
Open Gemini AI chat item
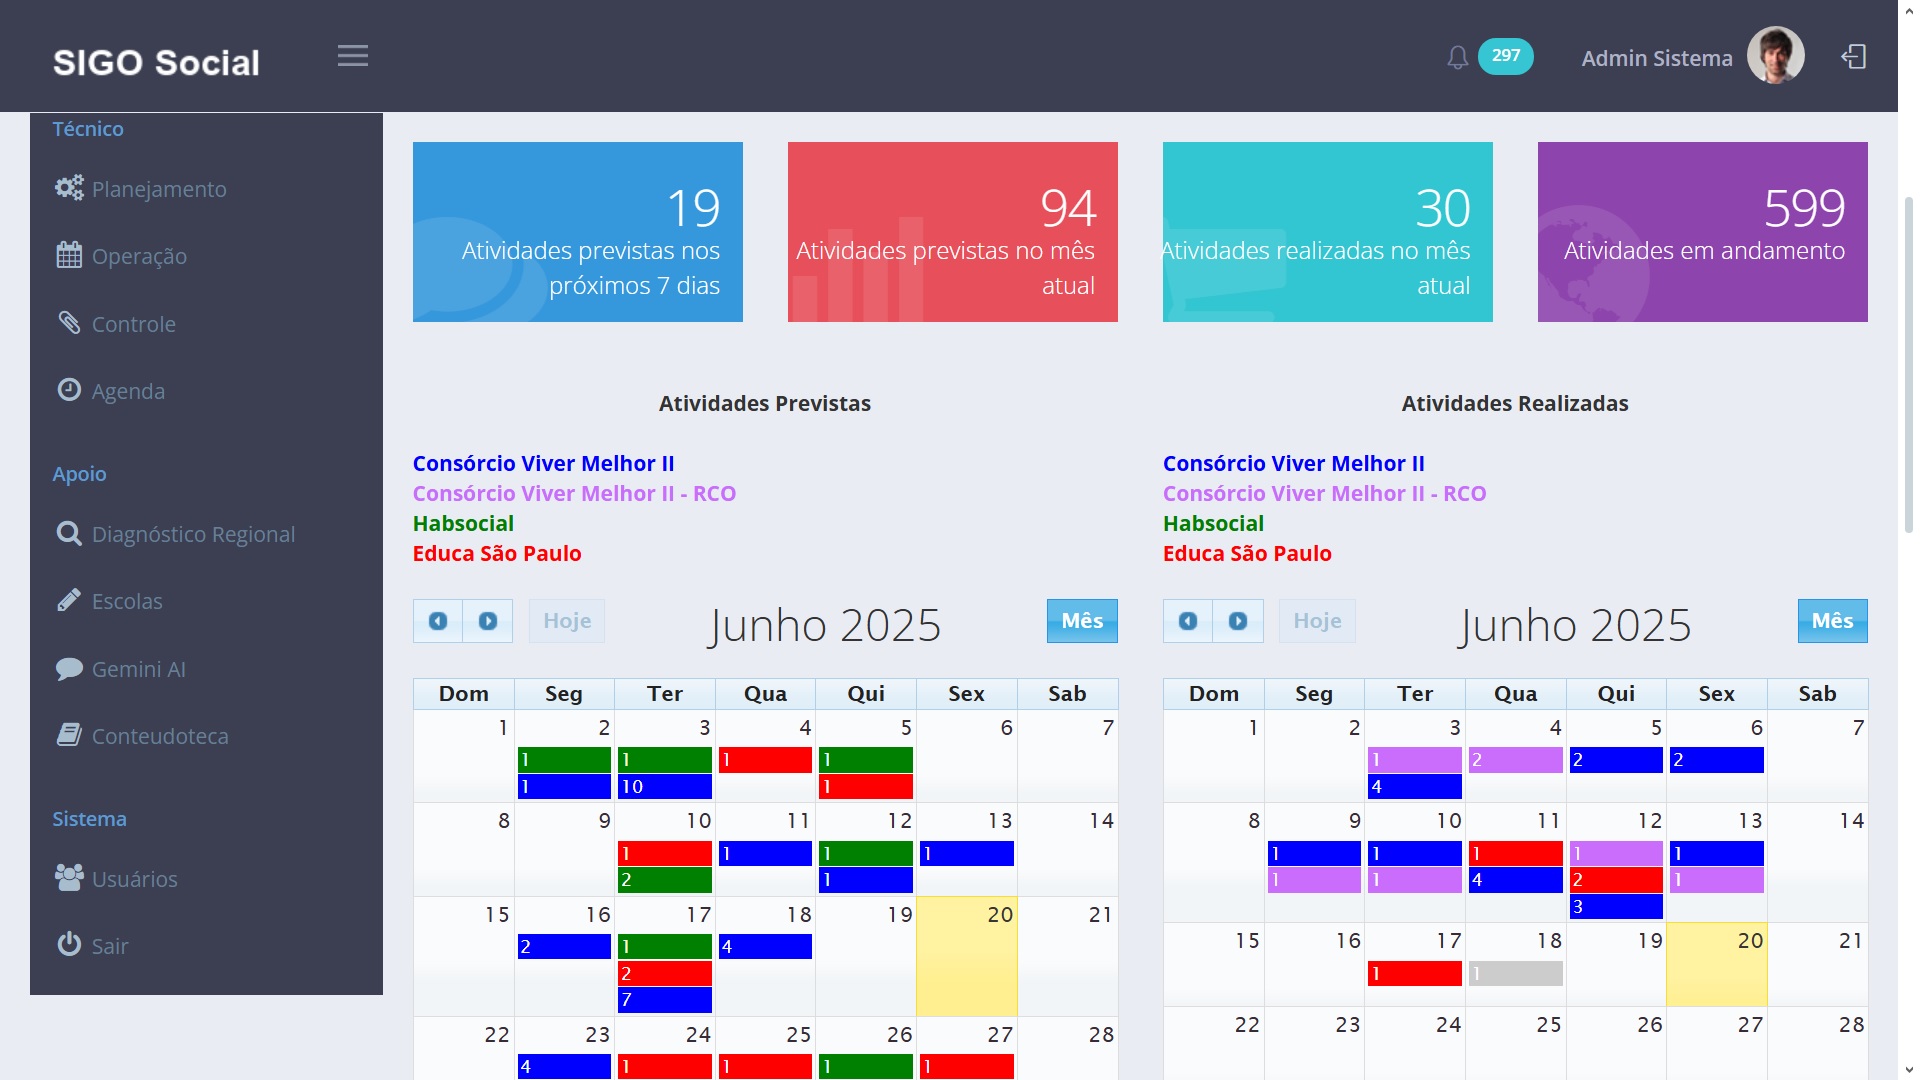point(138,669)
